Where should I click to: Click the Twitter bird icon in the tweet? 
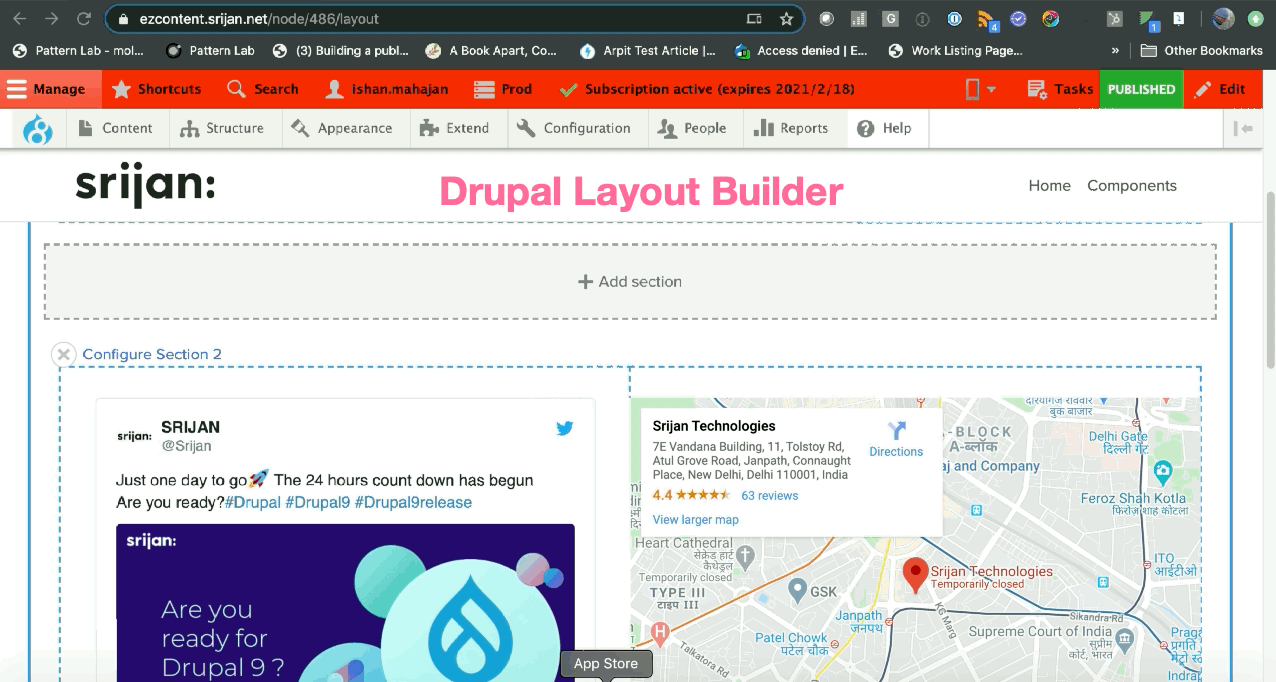565,428
